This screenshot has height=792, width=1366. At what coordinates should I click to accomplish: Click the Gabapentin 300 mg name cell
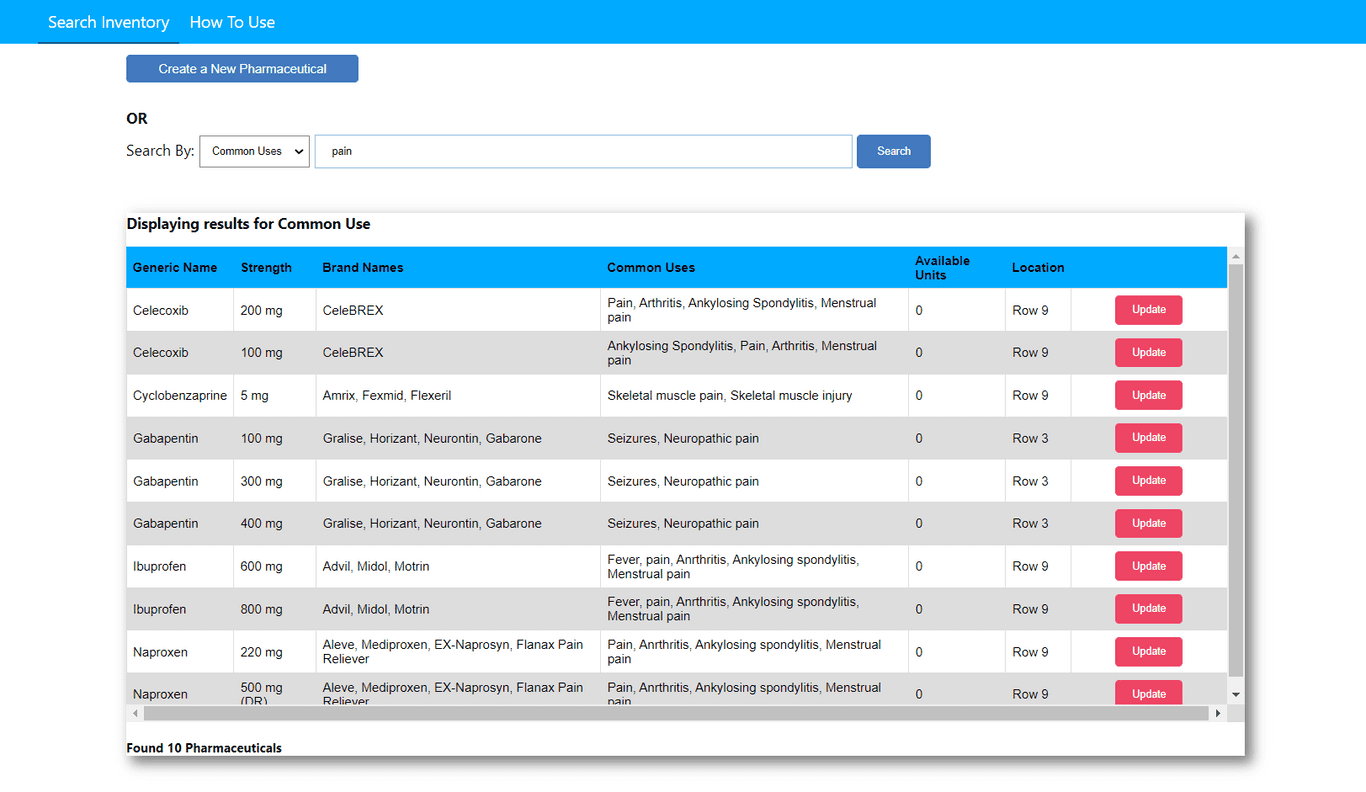(180, 481)
